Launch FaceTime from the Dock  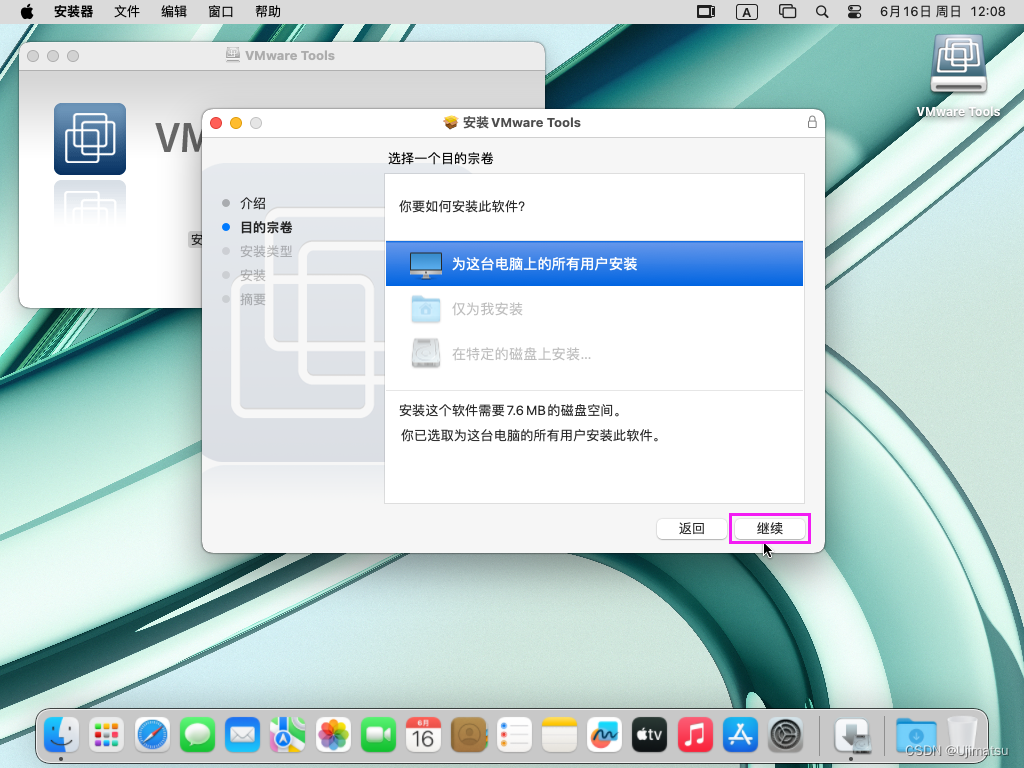[378, 735]
